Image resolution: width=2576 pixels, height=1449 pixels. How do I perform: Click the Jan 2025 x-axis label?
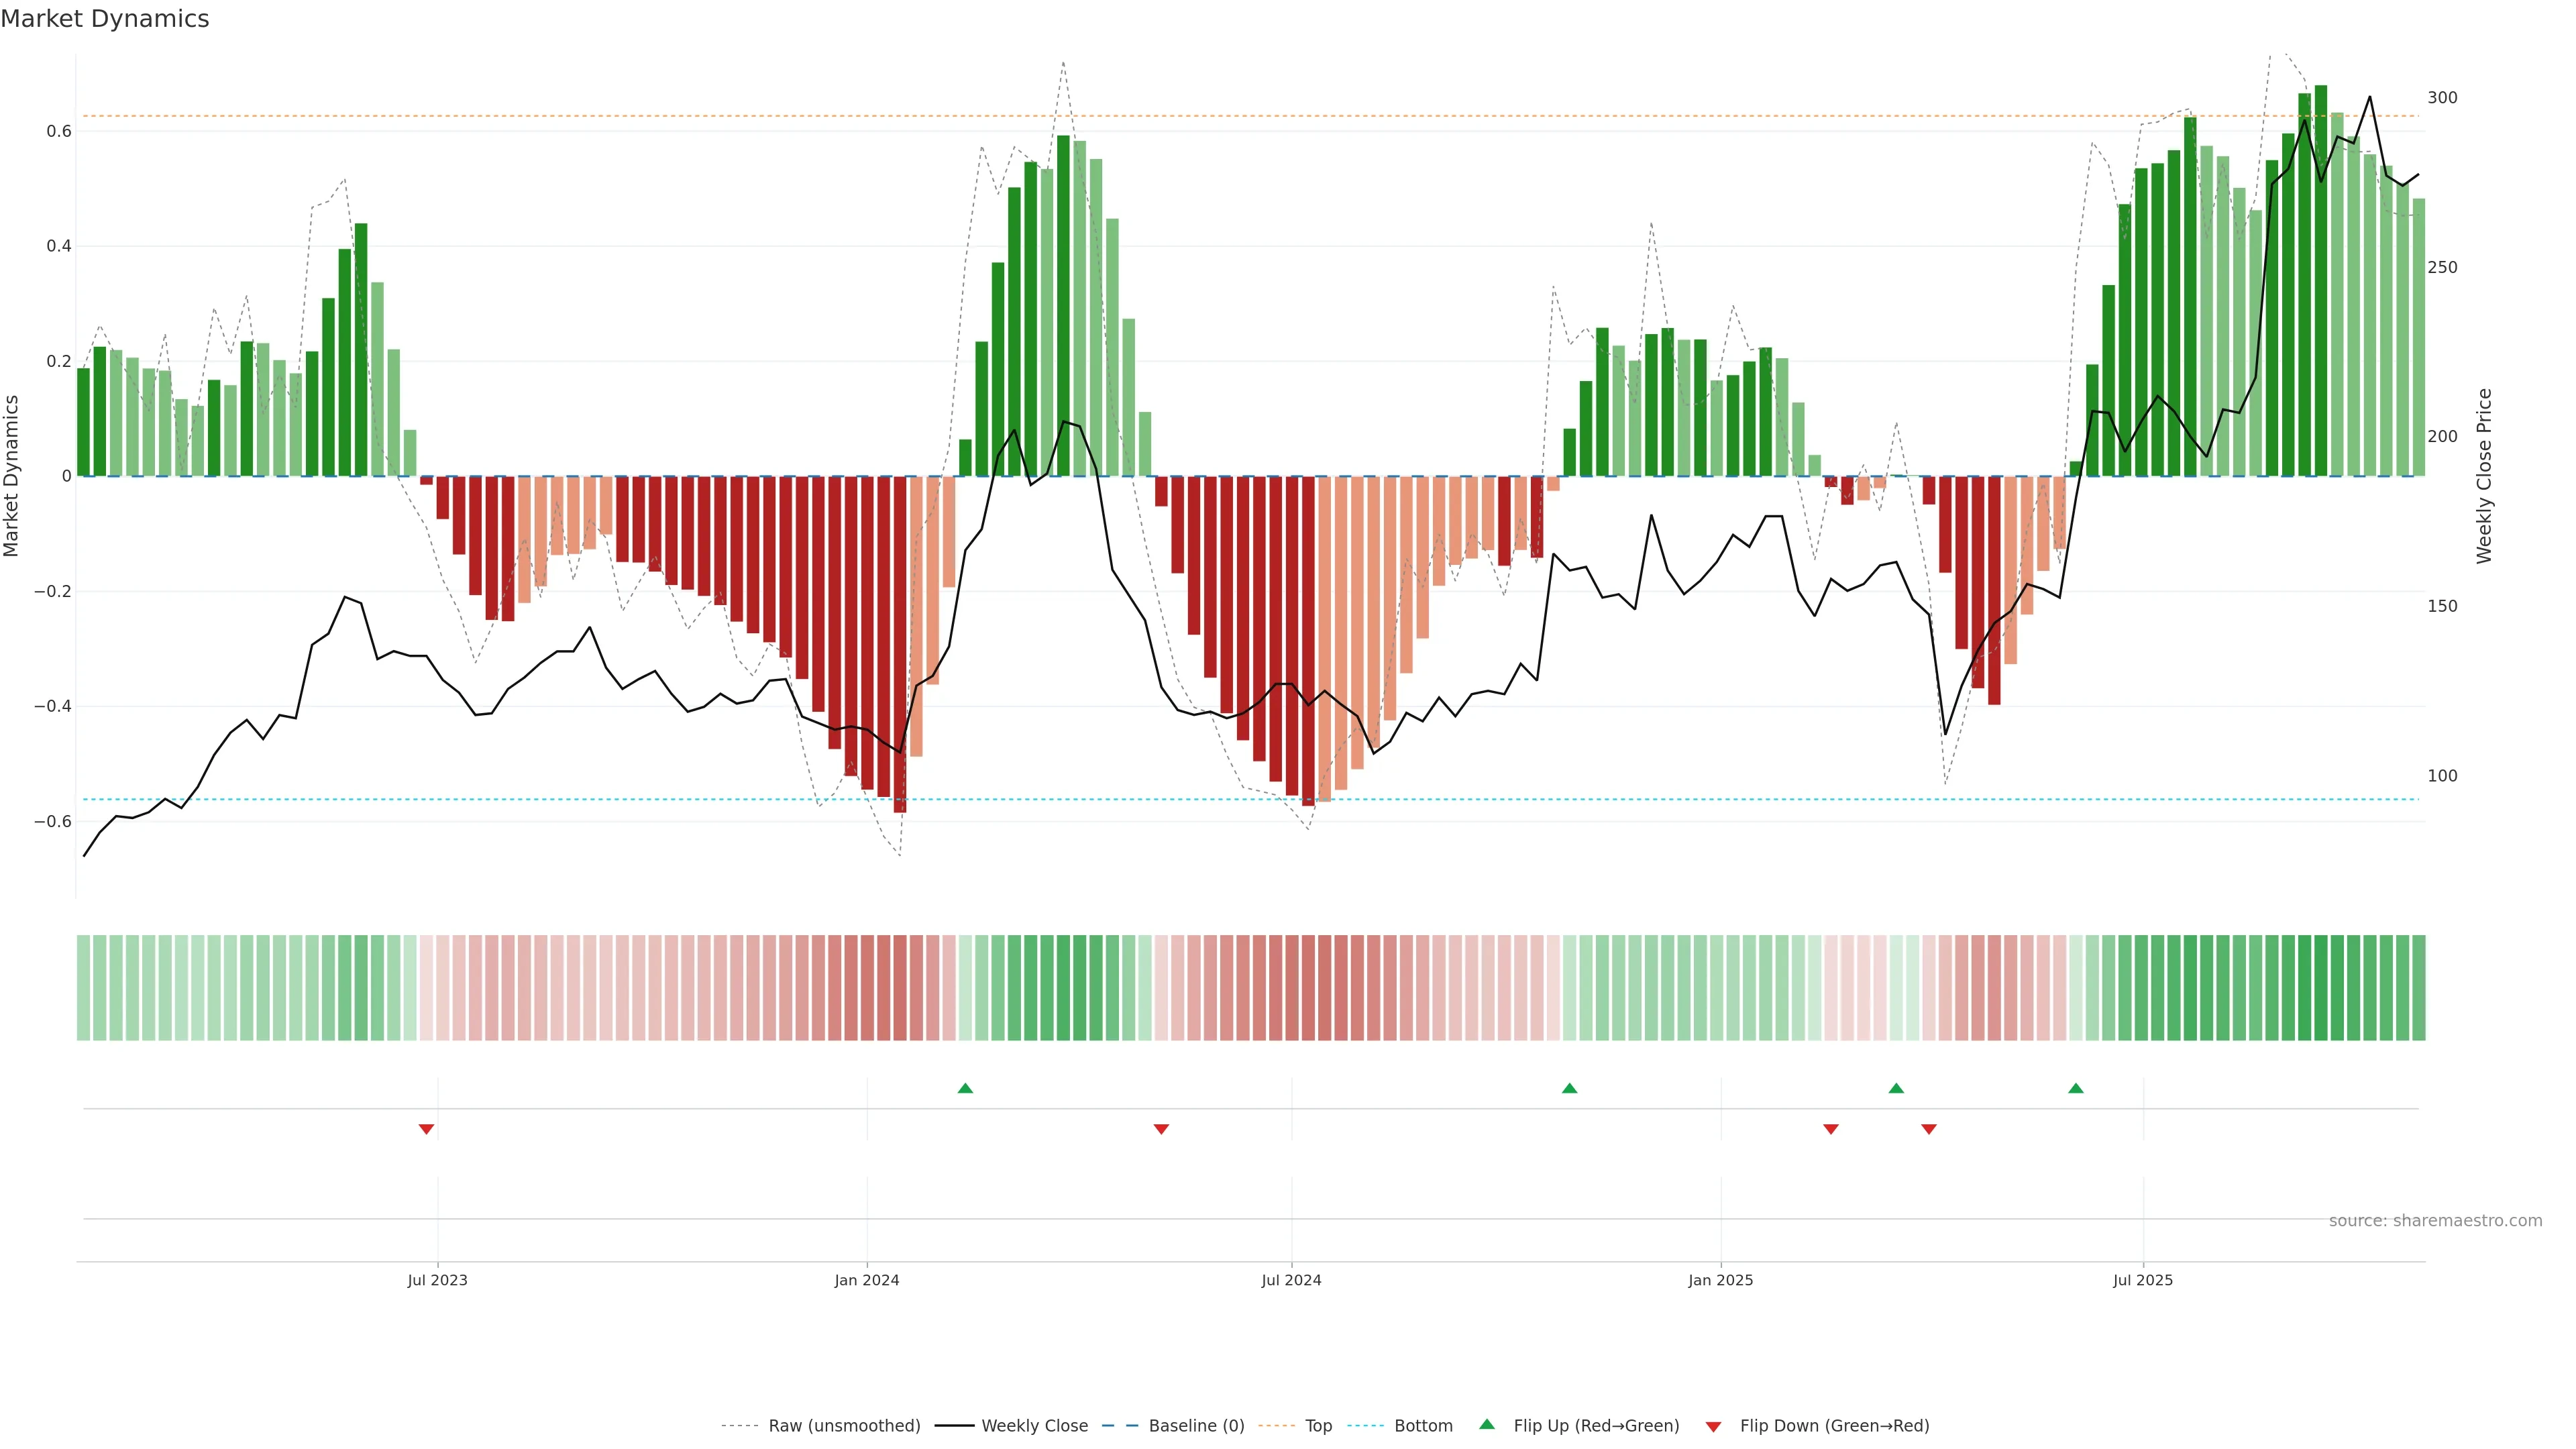point(1720,1280)
